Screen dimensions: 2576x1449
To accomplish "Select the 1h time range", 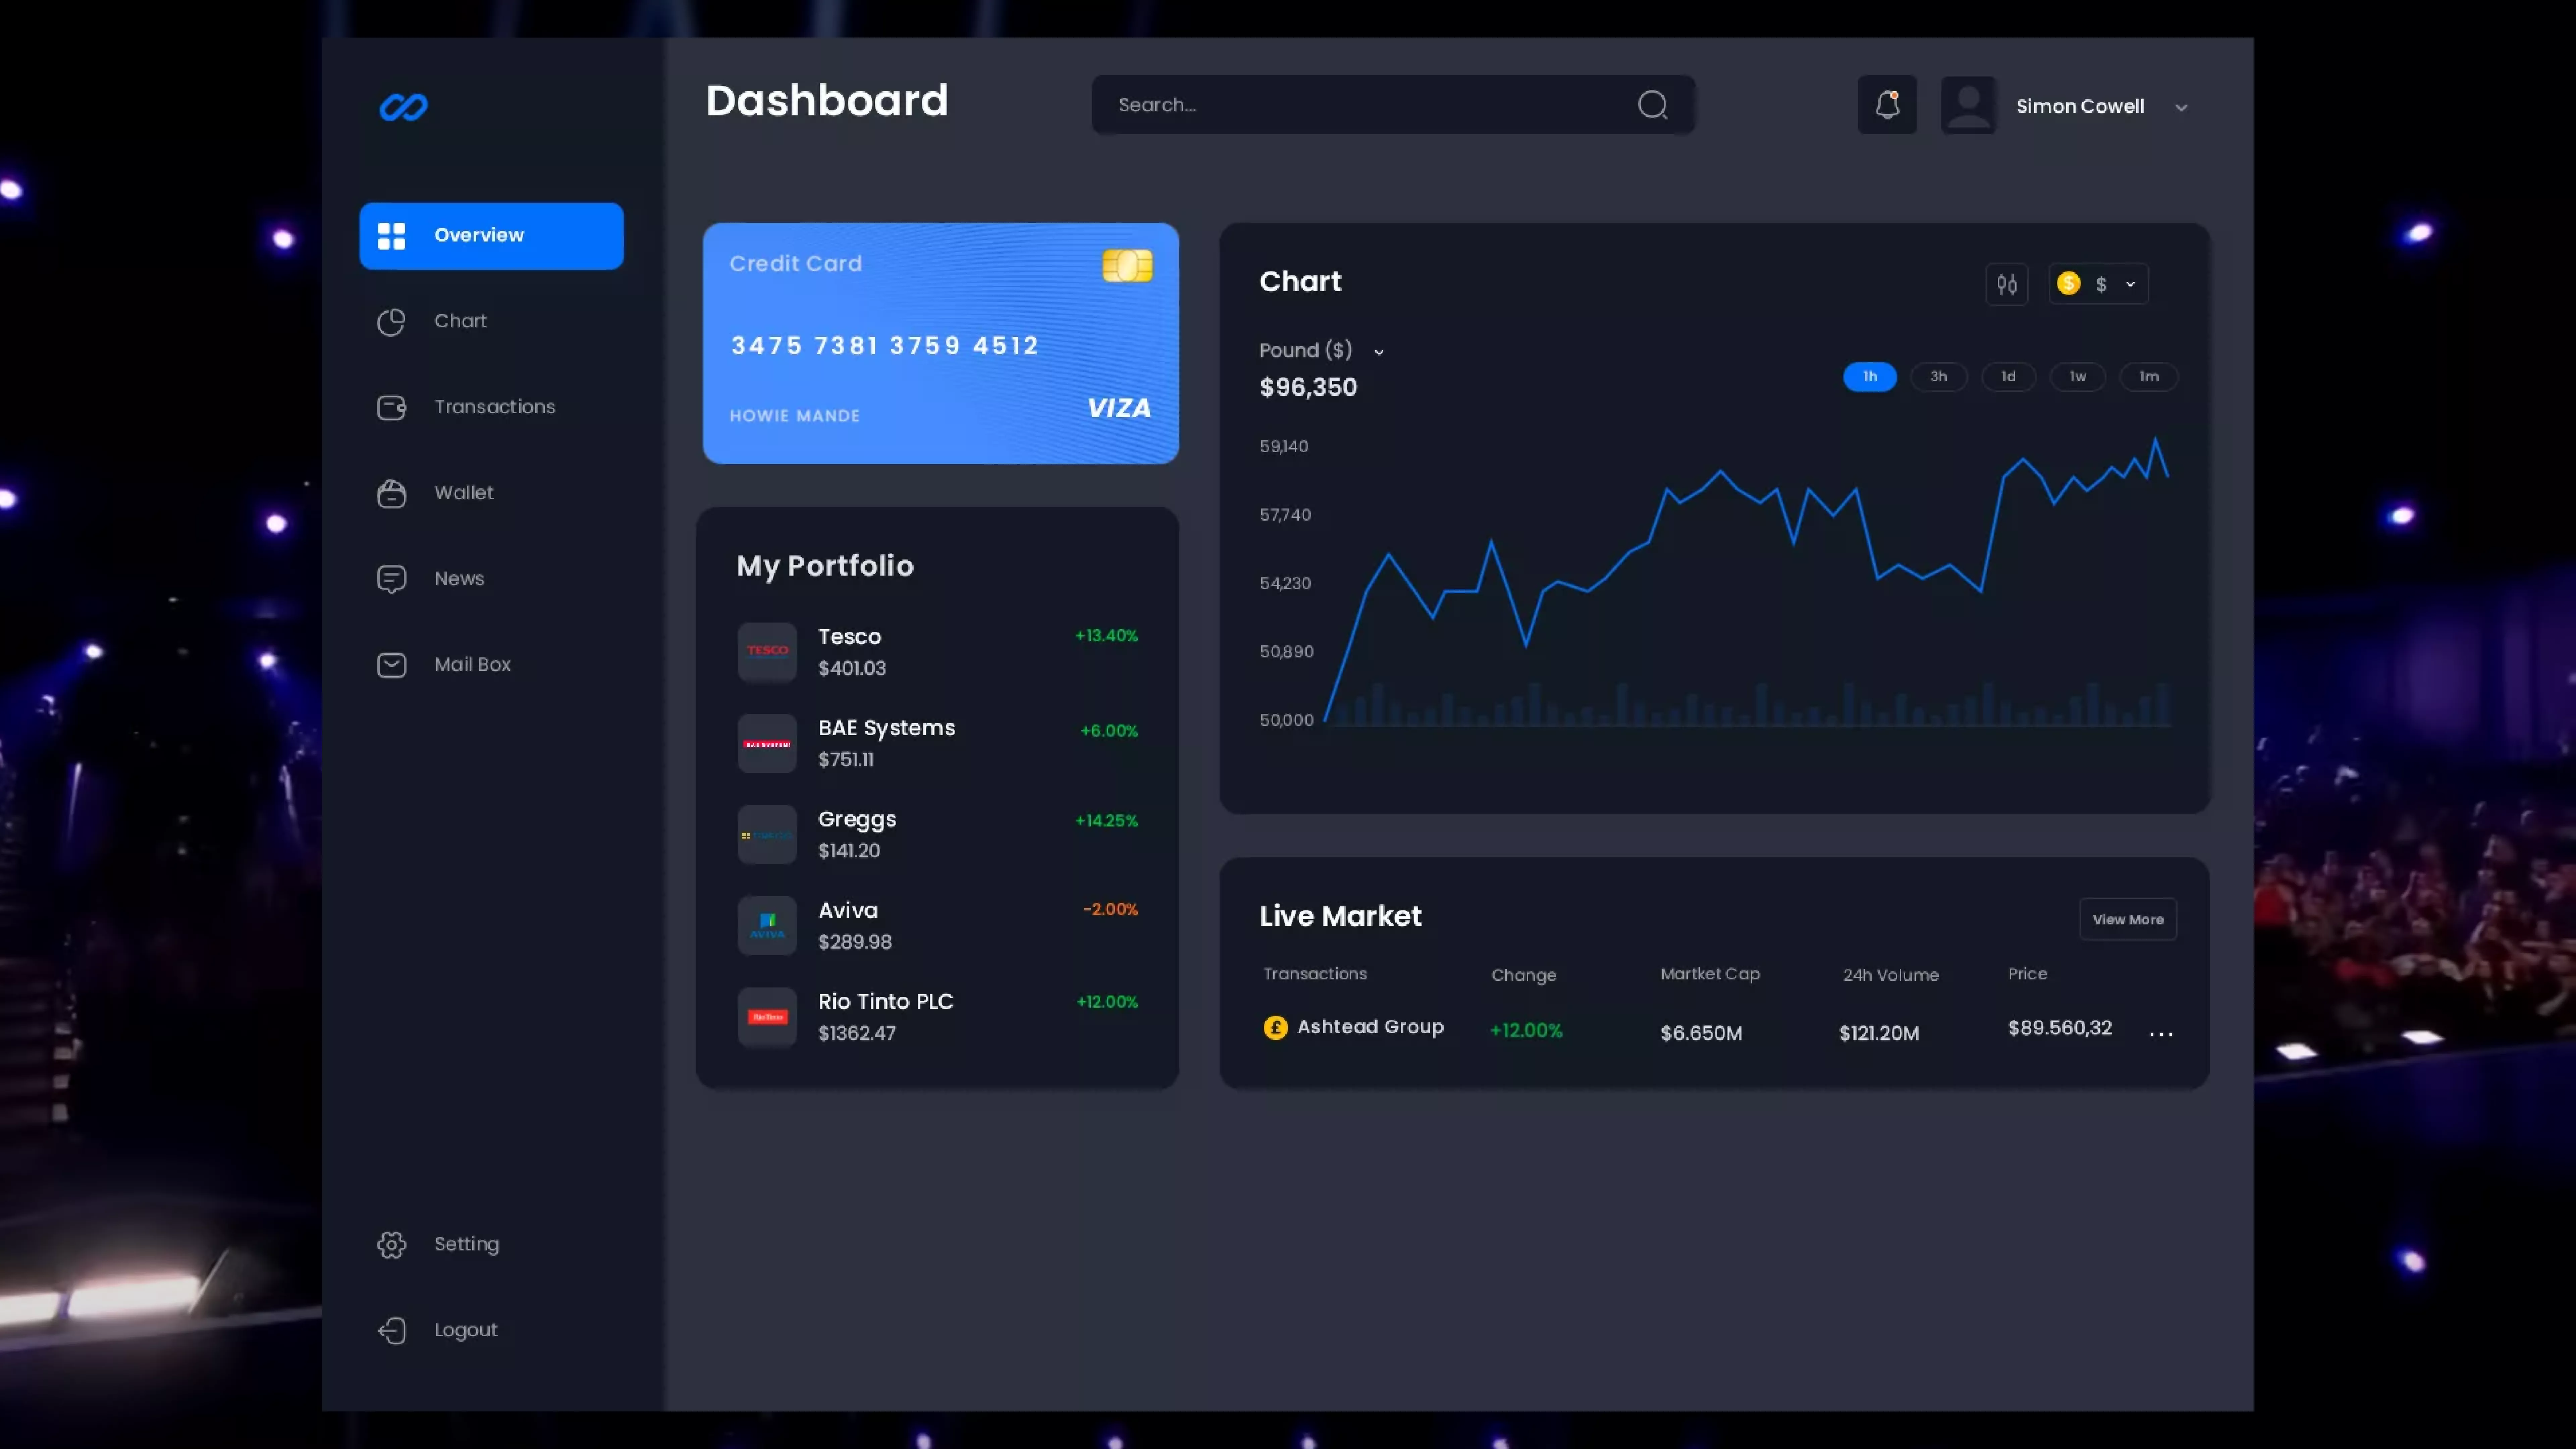I will (1869, 377).
